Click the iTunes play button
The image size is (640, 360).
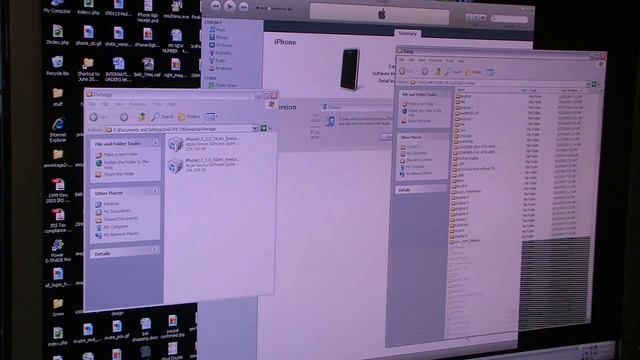pyautogui.click(x=230, y=6)
